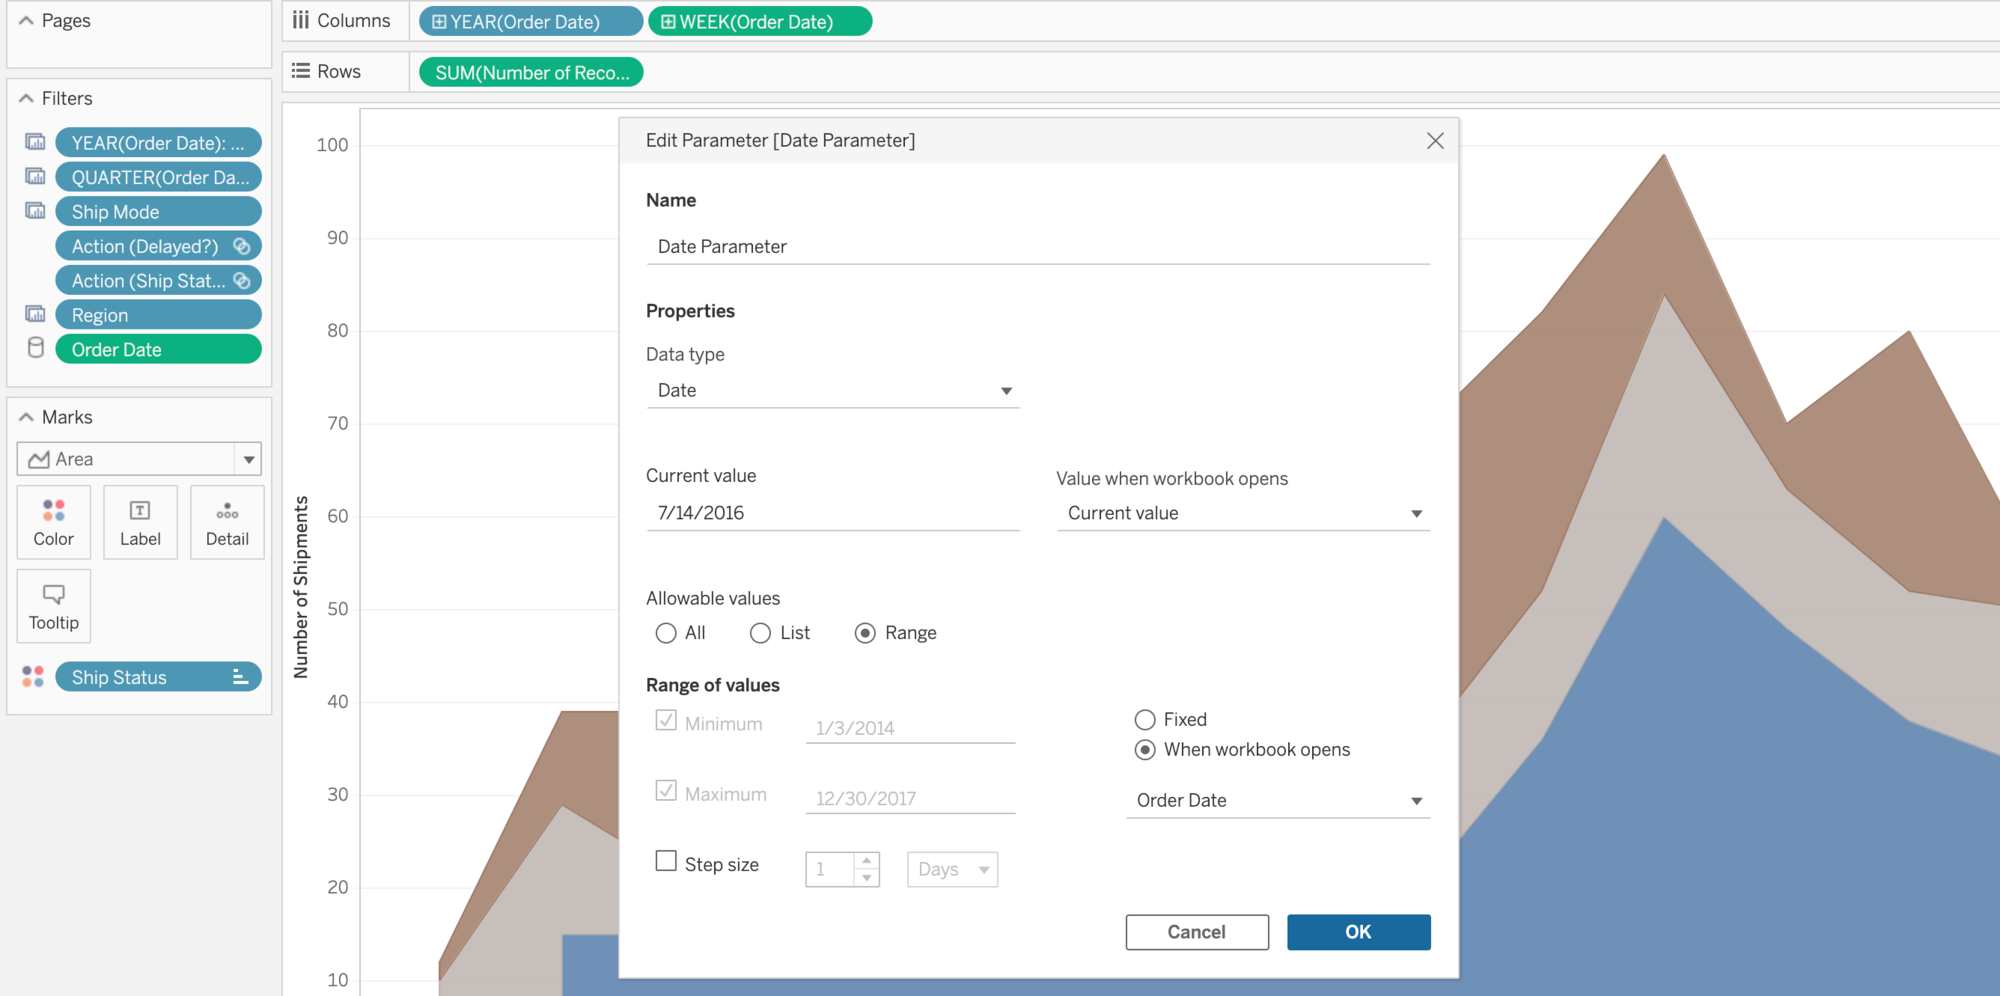Viewport: 2000px width, 996px height.
Task: Click the Color marks card icon
Action: click(x=54, y=511)
